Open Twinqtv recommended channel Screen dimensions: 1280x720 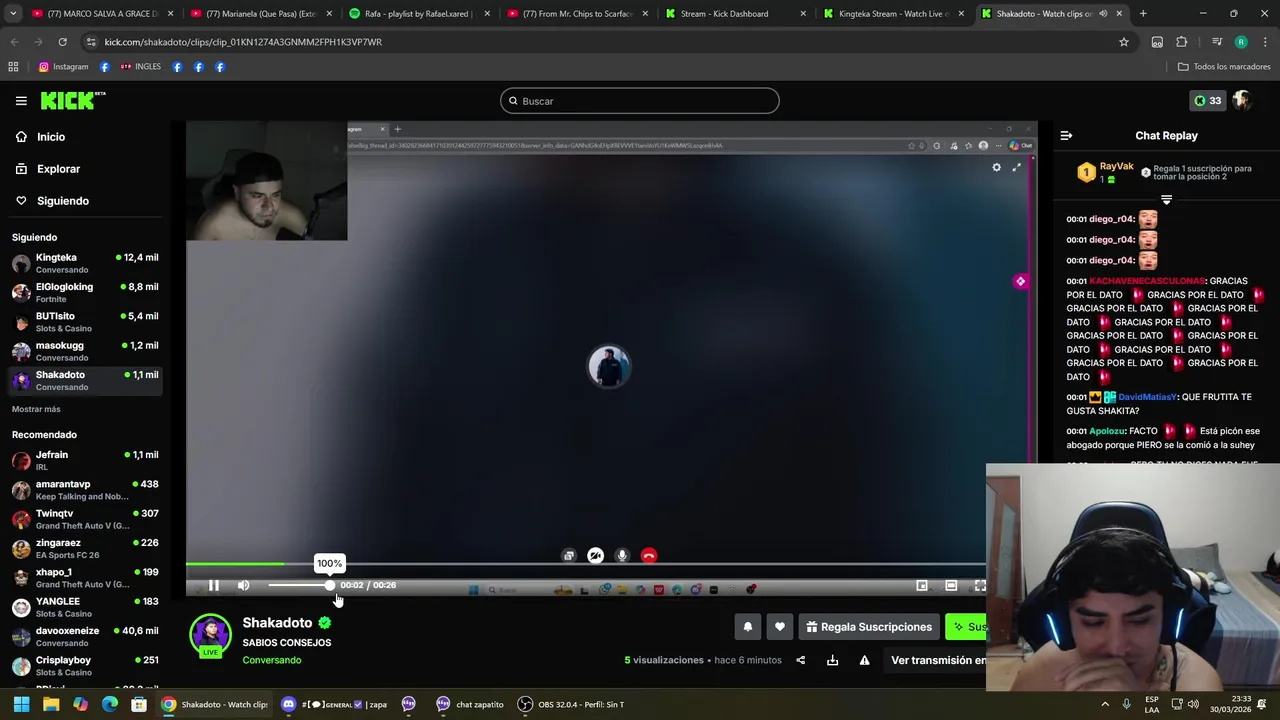(84, 519)
